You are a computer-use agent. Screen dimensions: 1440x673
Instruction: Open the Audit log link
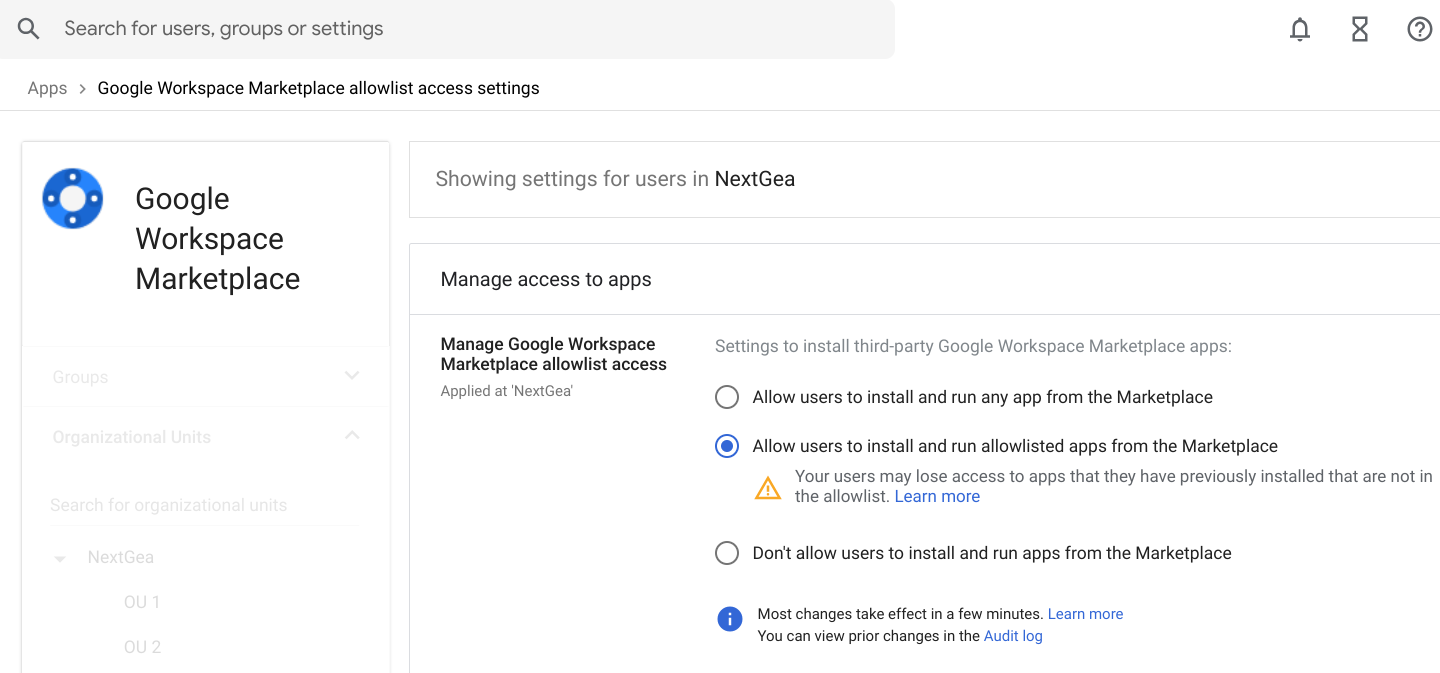(1013, 636)
